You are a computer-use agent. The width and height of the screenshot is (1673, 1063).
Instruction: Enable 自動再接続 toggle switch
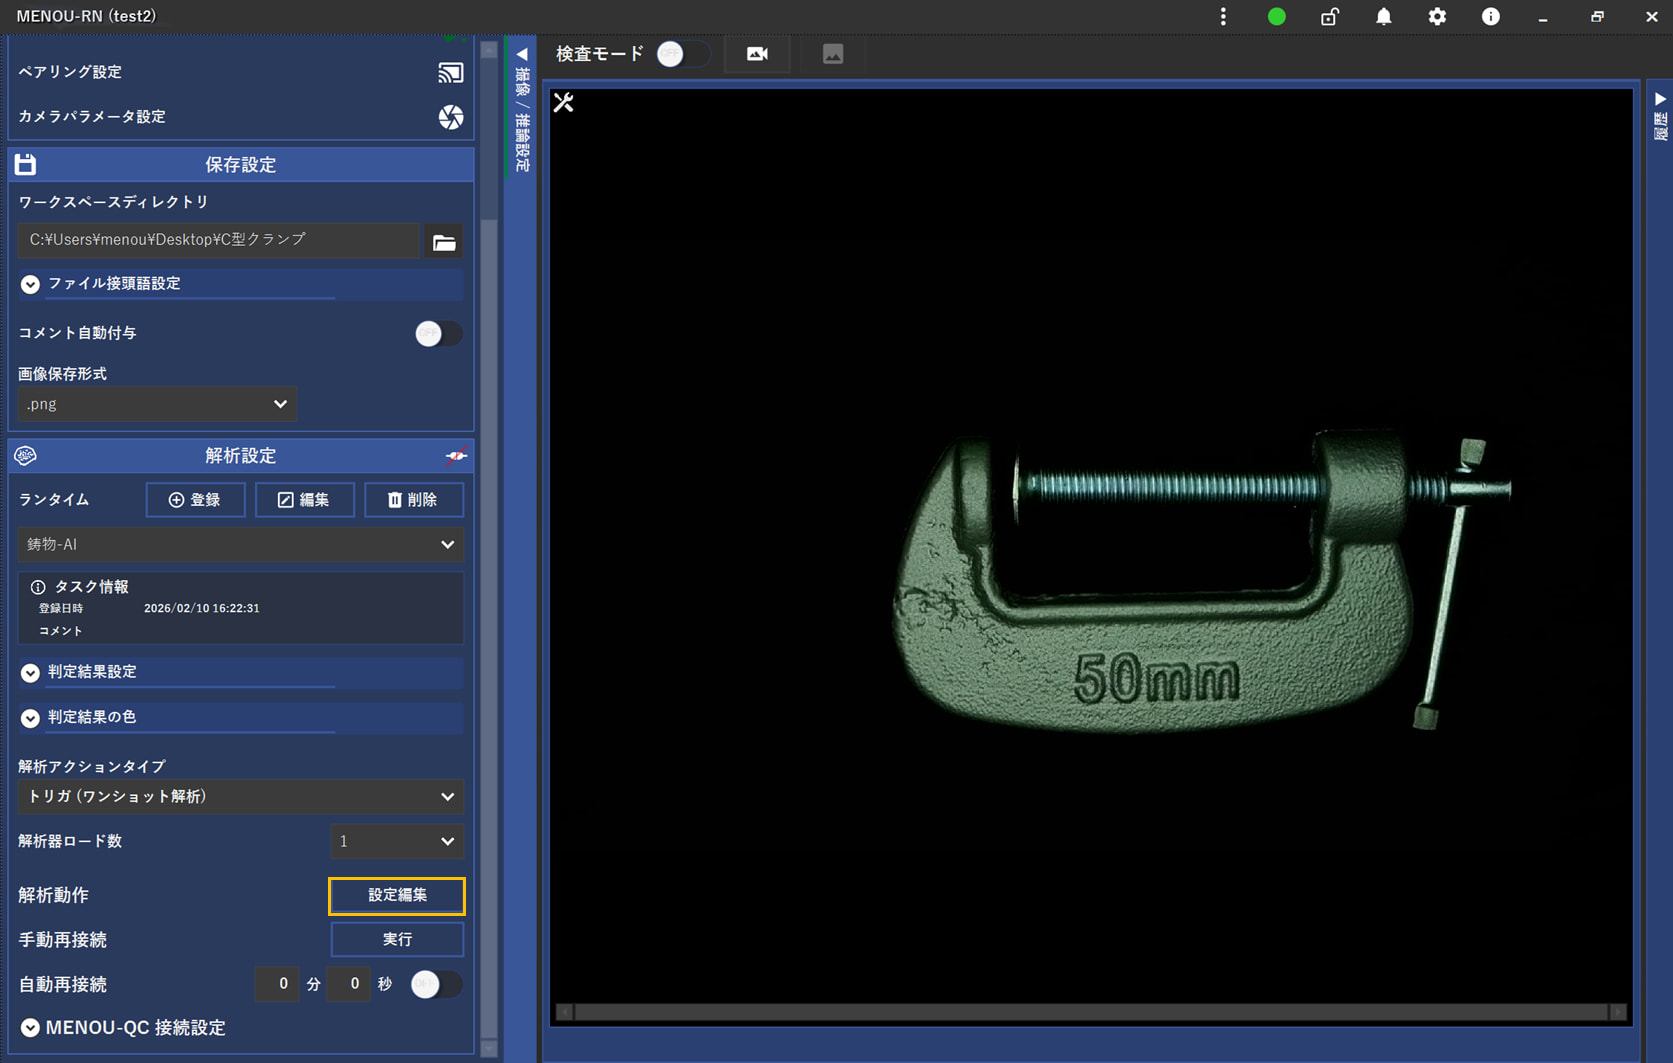(x=436, y=984)
